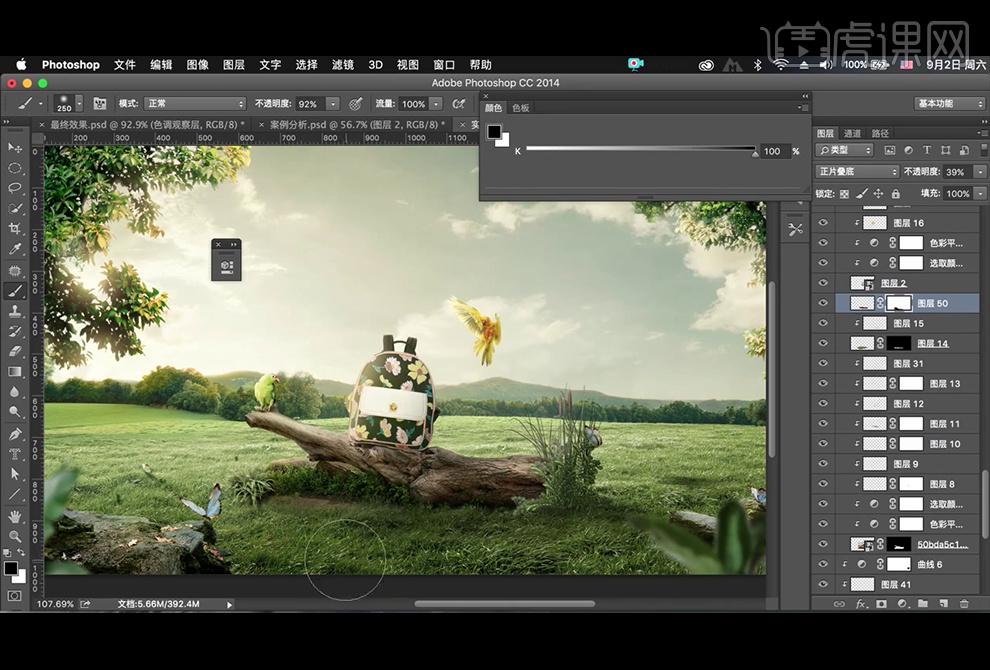Select the Lasso tool
This screenshot has height=670, width=990.
coord(15,188)
